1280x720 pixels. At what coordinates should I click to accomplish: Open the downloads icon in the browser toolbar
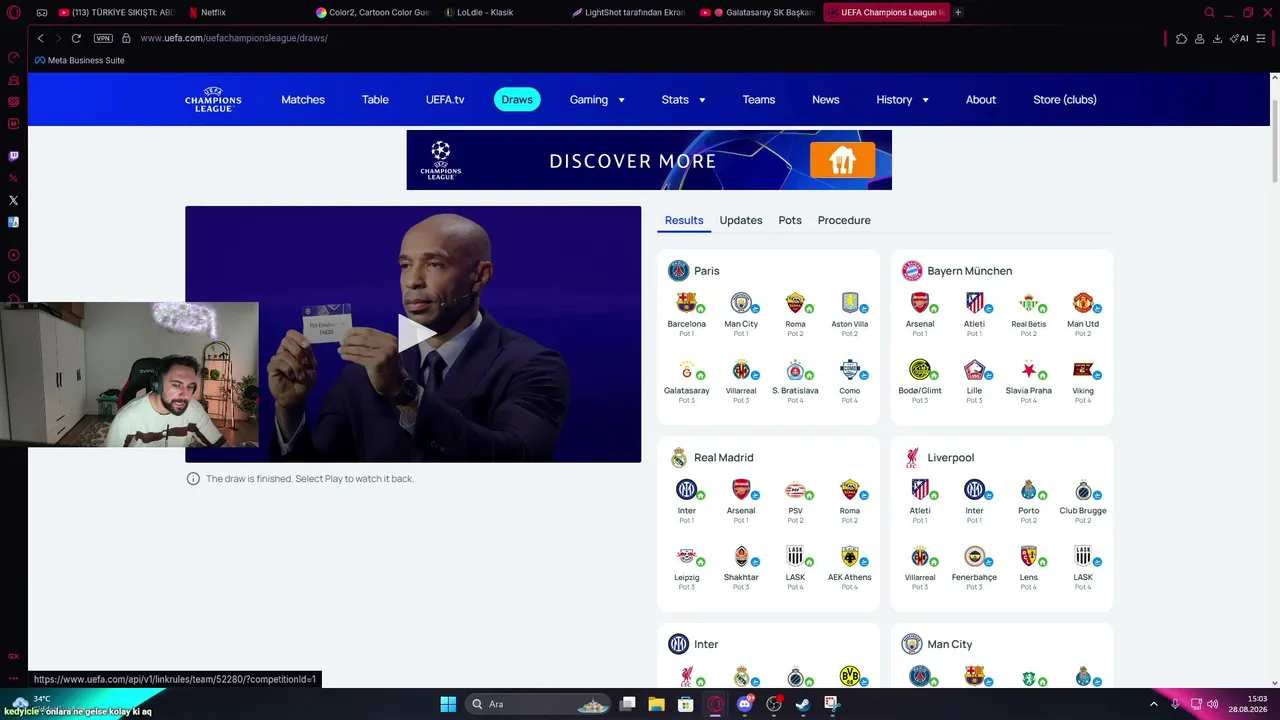(1217, 38)
